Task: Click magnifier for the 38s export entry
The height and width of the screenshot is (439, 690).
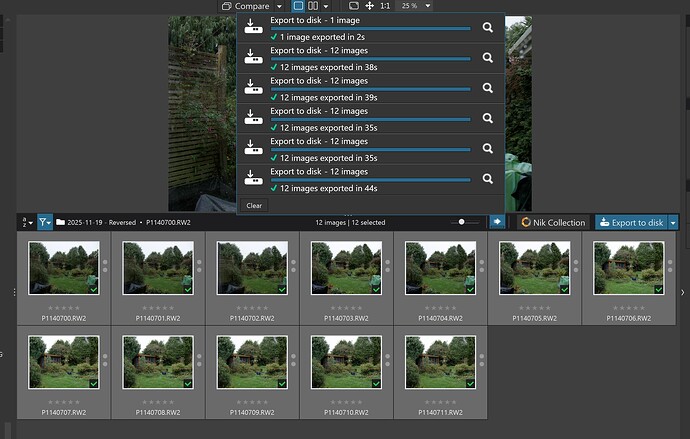Action: click(488, 58)
